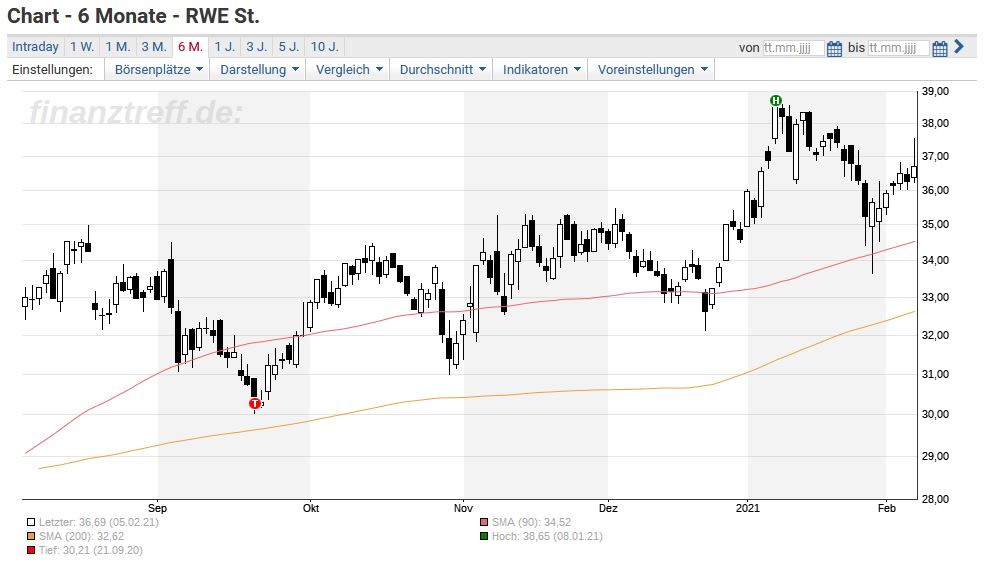Switch to the 1 W. range tab
Screen dimensions: 987x564
click(82, 47)
